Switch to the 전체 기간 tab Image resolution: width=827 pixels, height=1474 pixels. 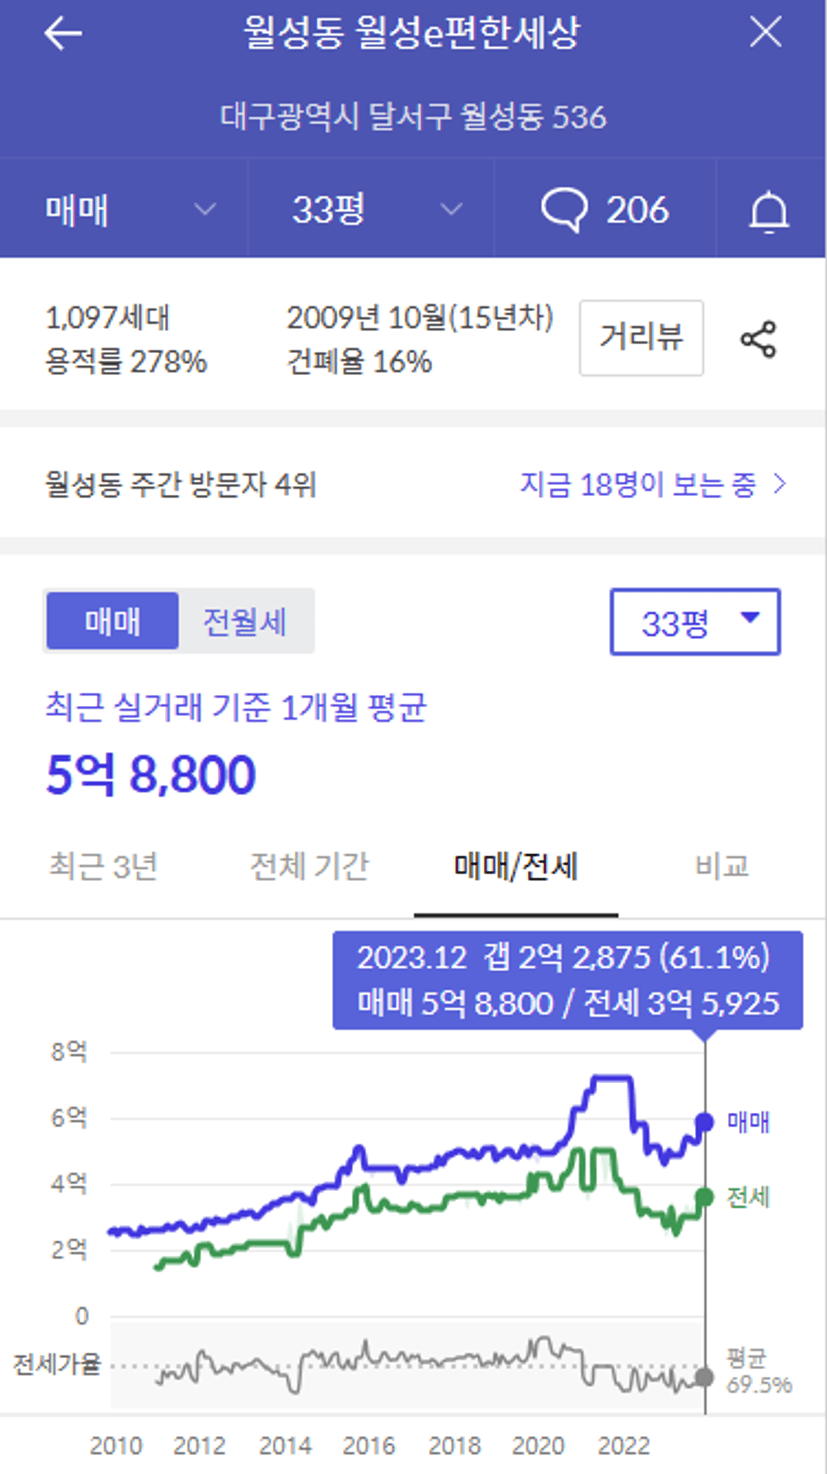coord(309,866)
